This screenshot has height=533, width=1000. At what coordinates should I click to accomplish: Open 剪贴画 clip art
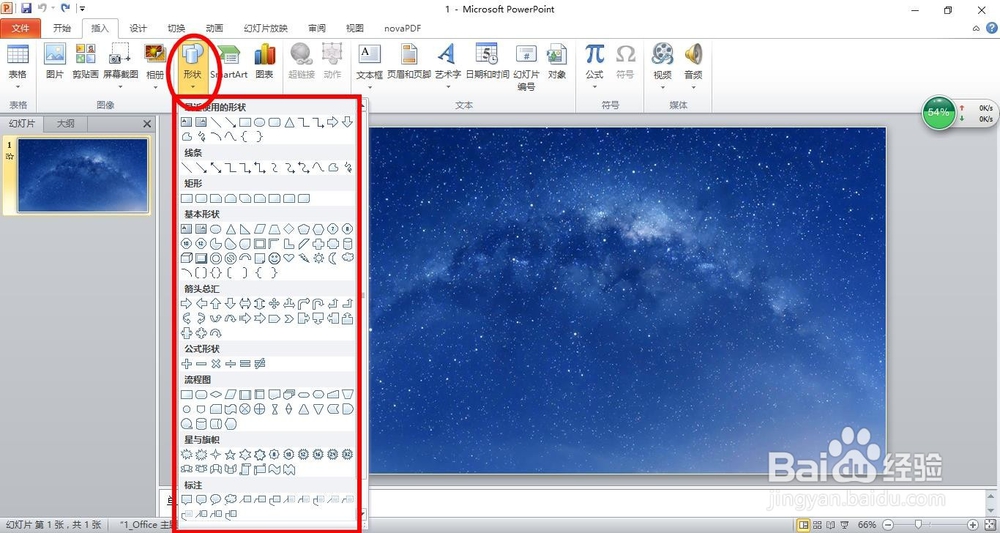(85, 61)
